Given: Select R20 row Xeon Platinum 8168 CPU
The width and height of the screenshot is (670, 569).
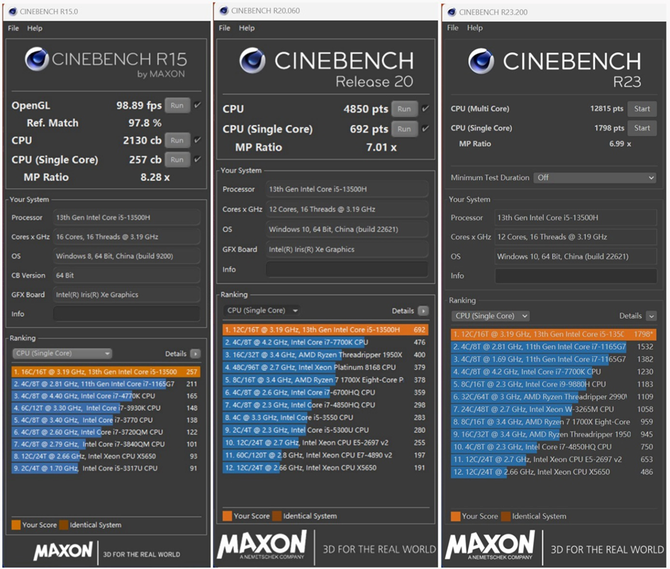Looking at the screenshot, I should coord(325,367).
